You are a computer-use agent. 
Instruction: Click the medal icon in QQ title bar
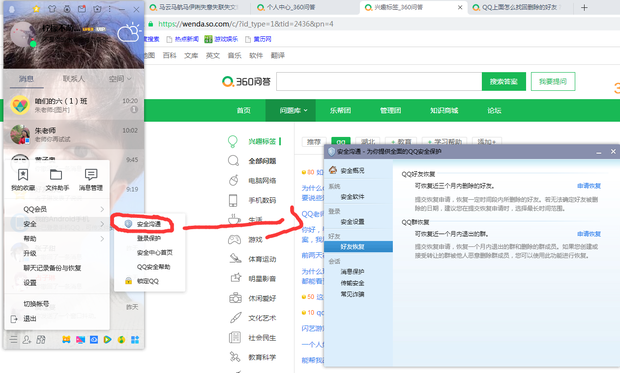tap(67, 9)
